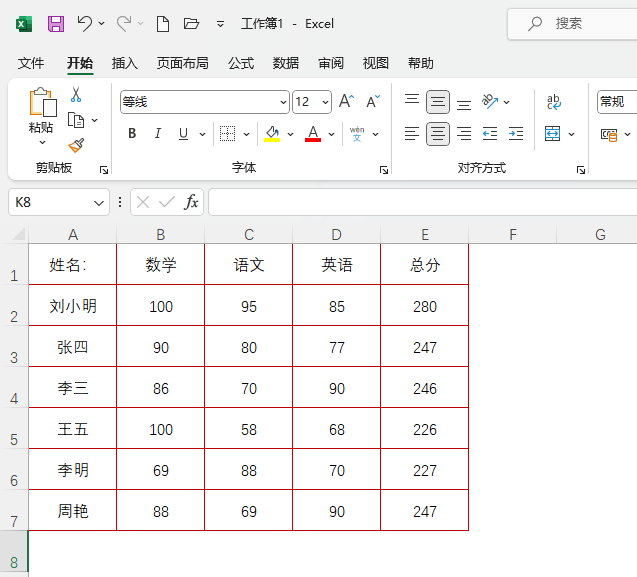Click the Increase Indent icon
637x577 pixels.
click(x=516, y=134)
